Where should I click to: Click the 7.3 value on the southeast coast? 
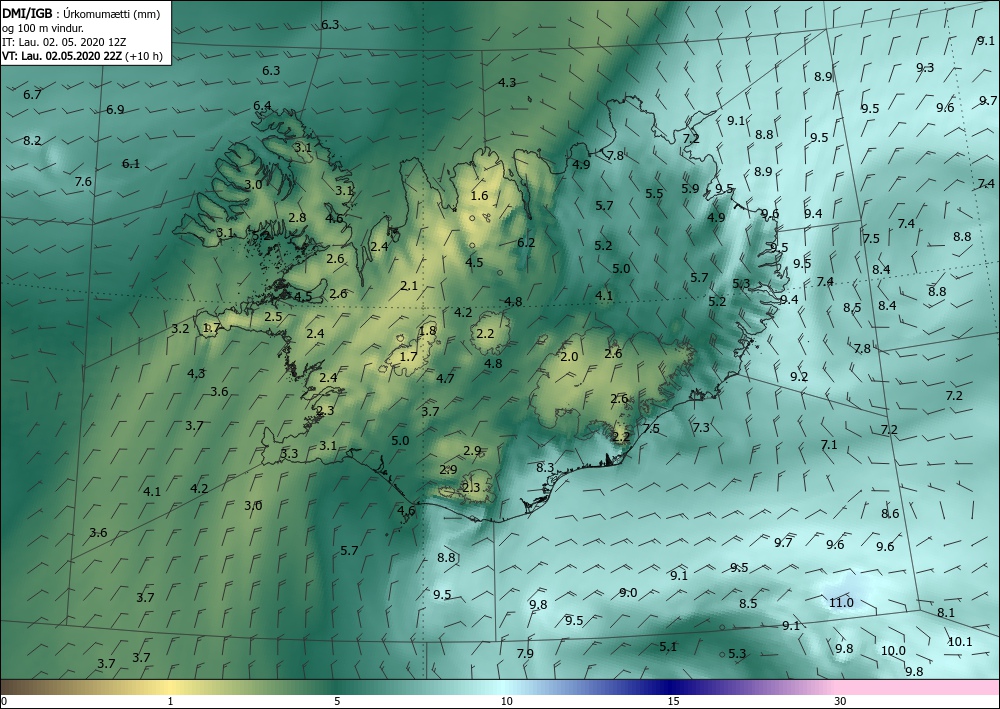tap(701, 427)
